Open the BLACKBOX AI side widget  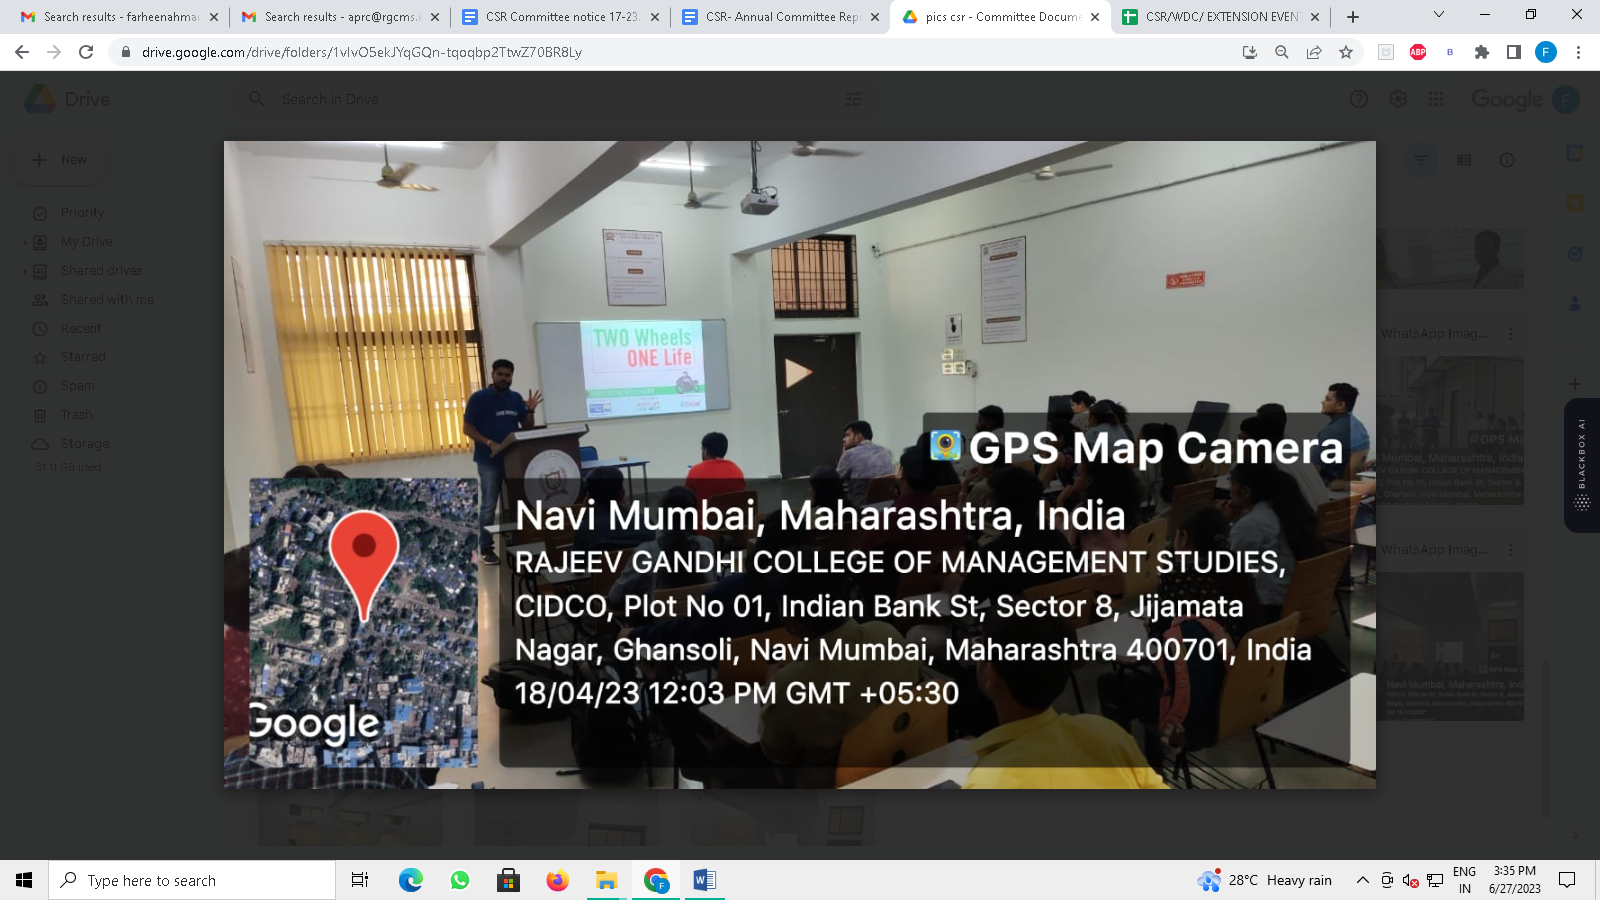coord(1582,465)
